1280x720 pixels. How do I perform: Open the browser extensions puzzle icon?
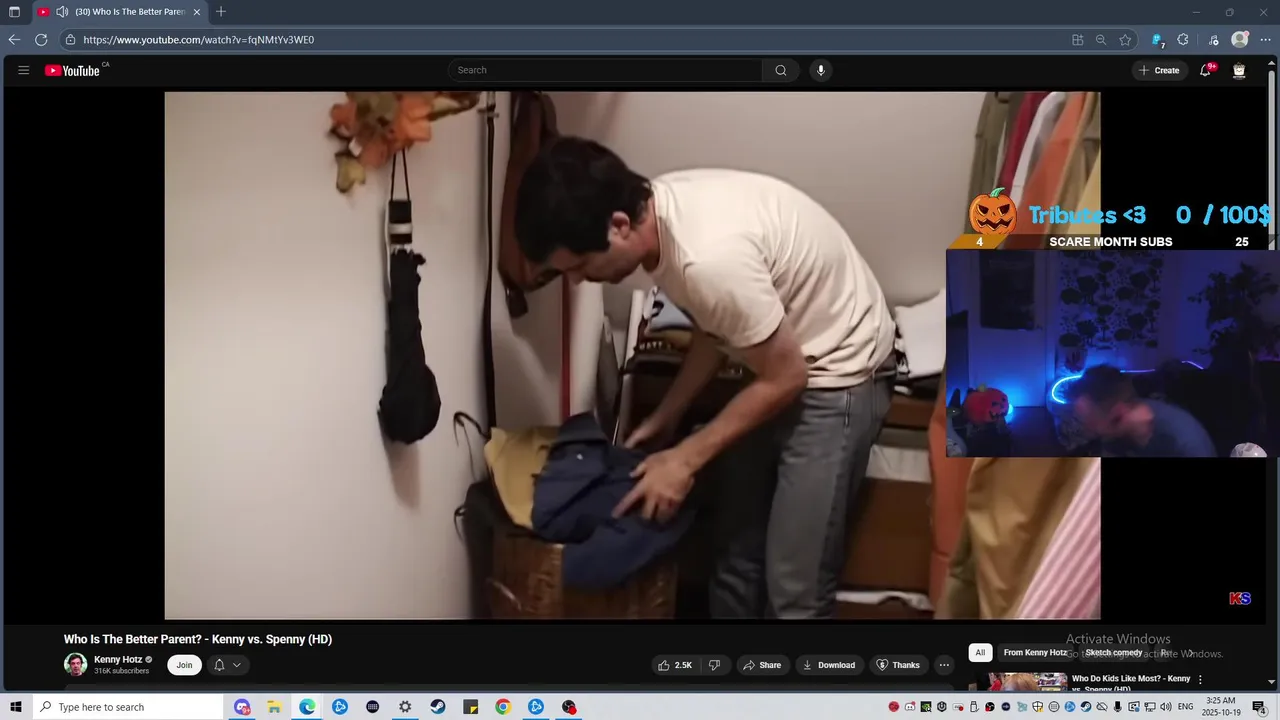pos(1183,40)
